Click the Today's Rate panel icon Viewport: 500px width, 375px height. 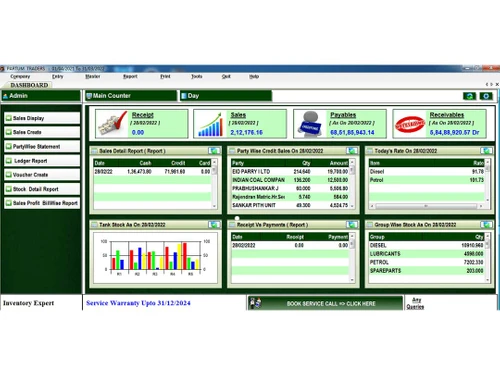pos(370,151)
